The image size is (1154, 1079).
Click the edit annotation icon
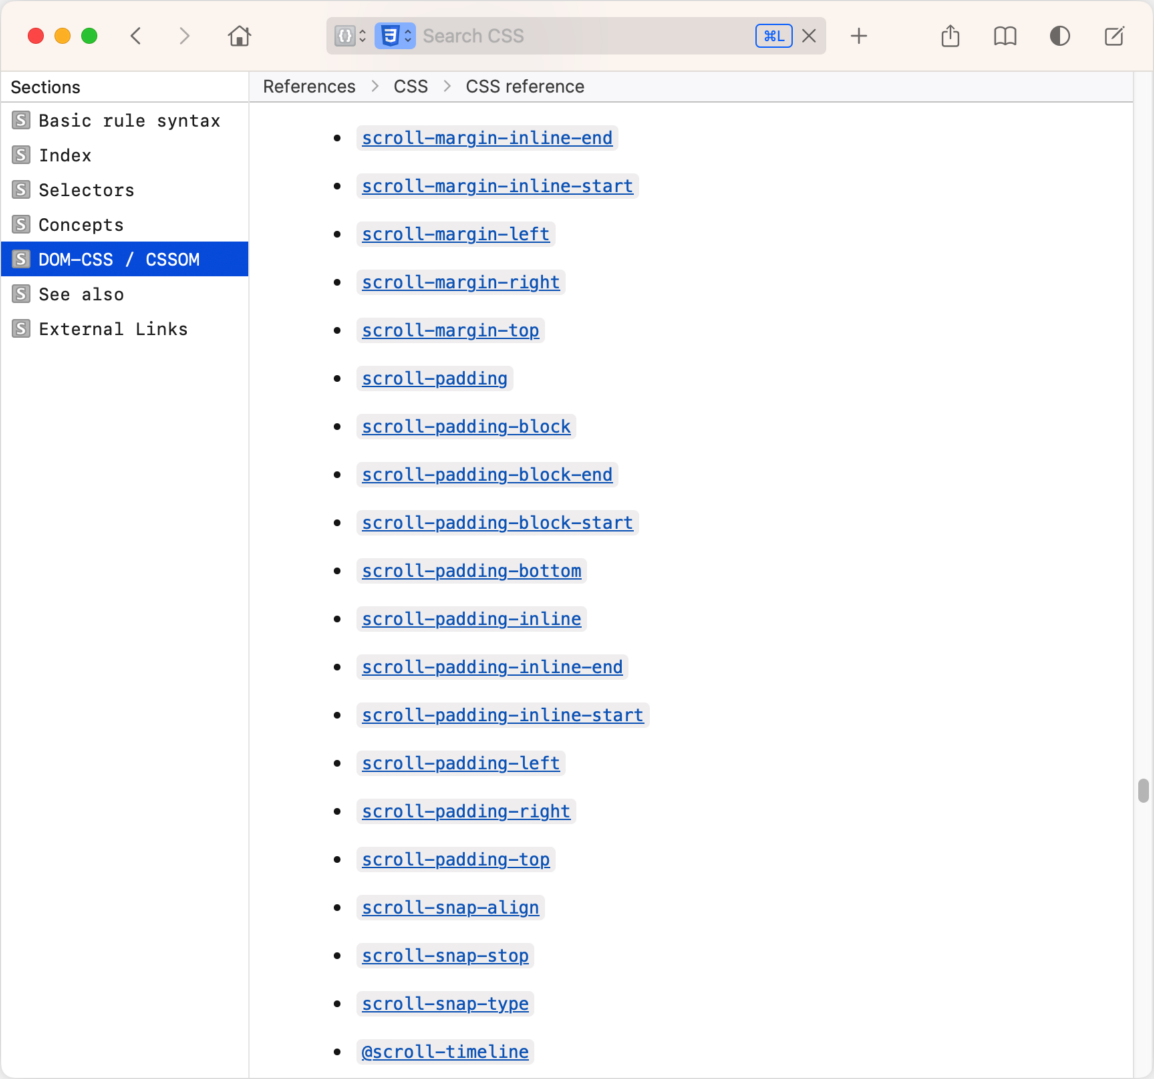click(1114, 36)
